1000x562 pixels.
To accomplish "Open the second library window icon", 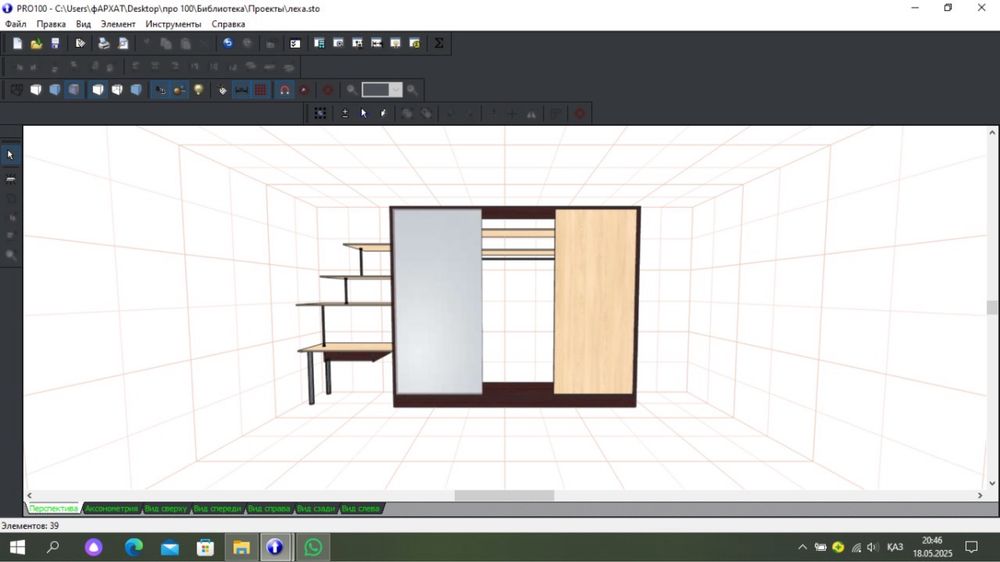I will click(338, 43).
